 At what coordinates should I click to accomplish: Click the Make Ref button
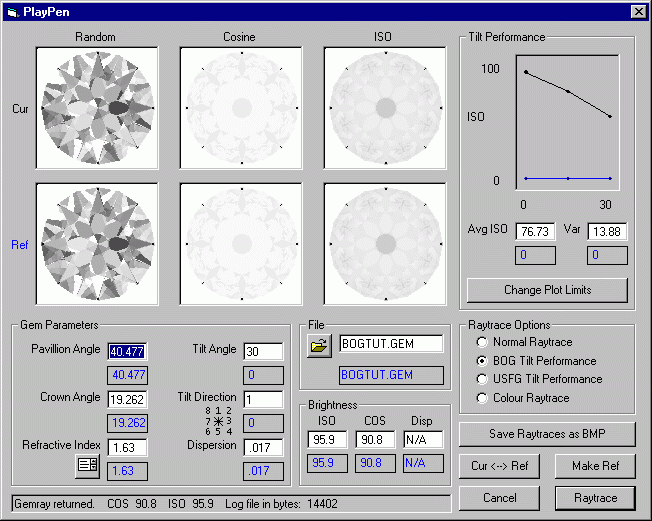coord(595,466)
